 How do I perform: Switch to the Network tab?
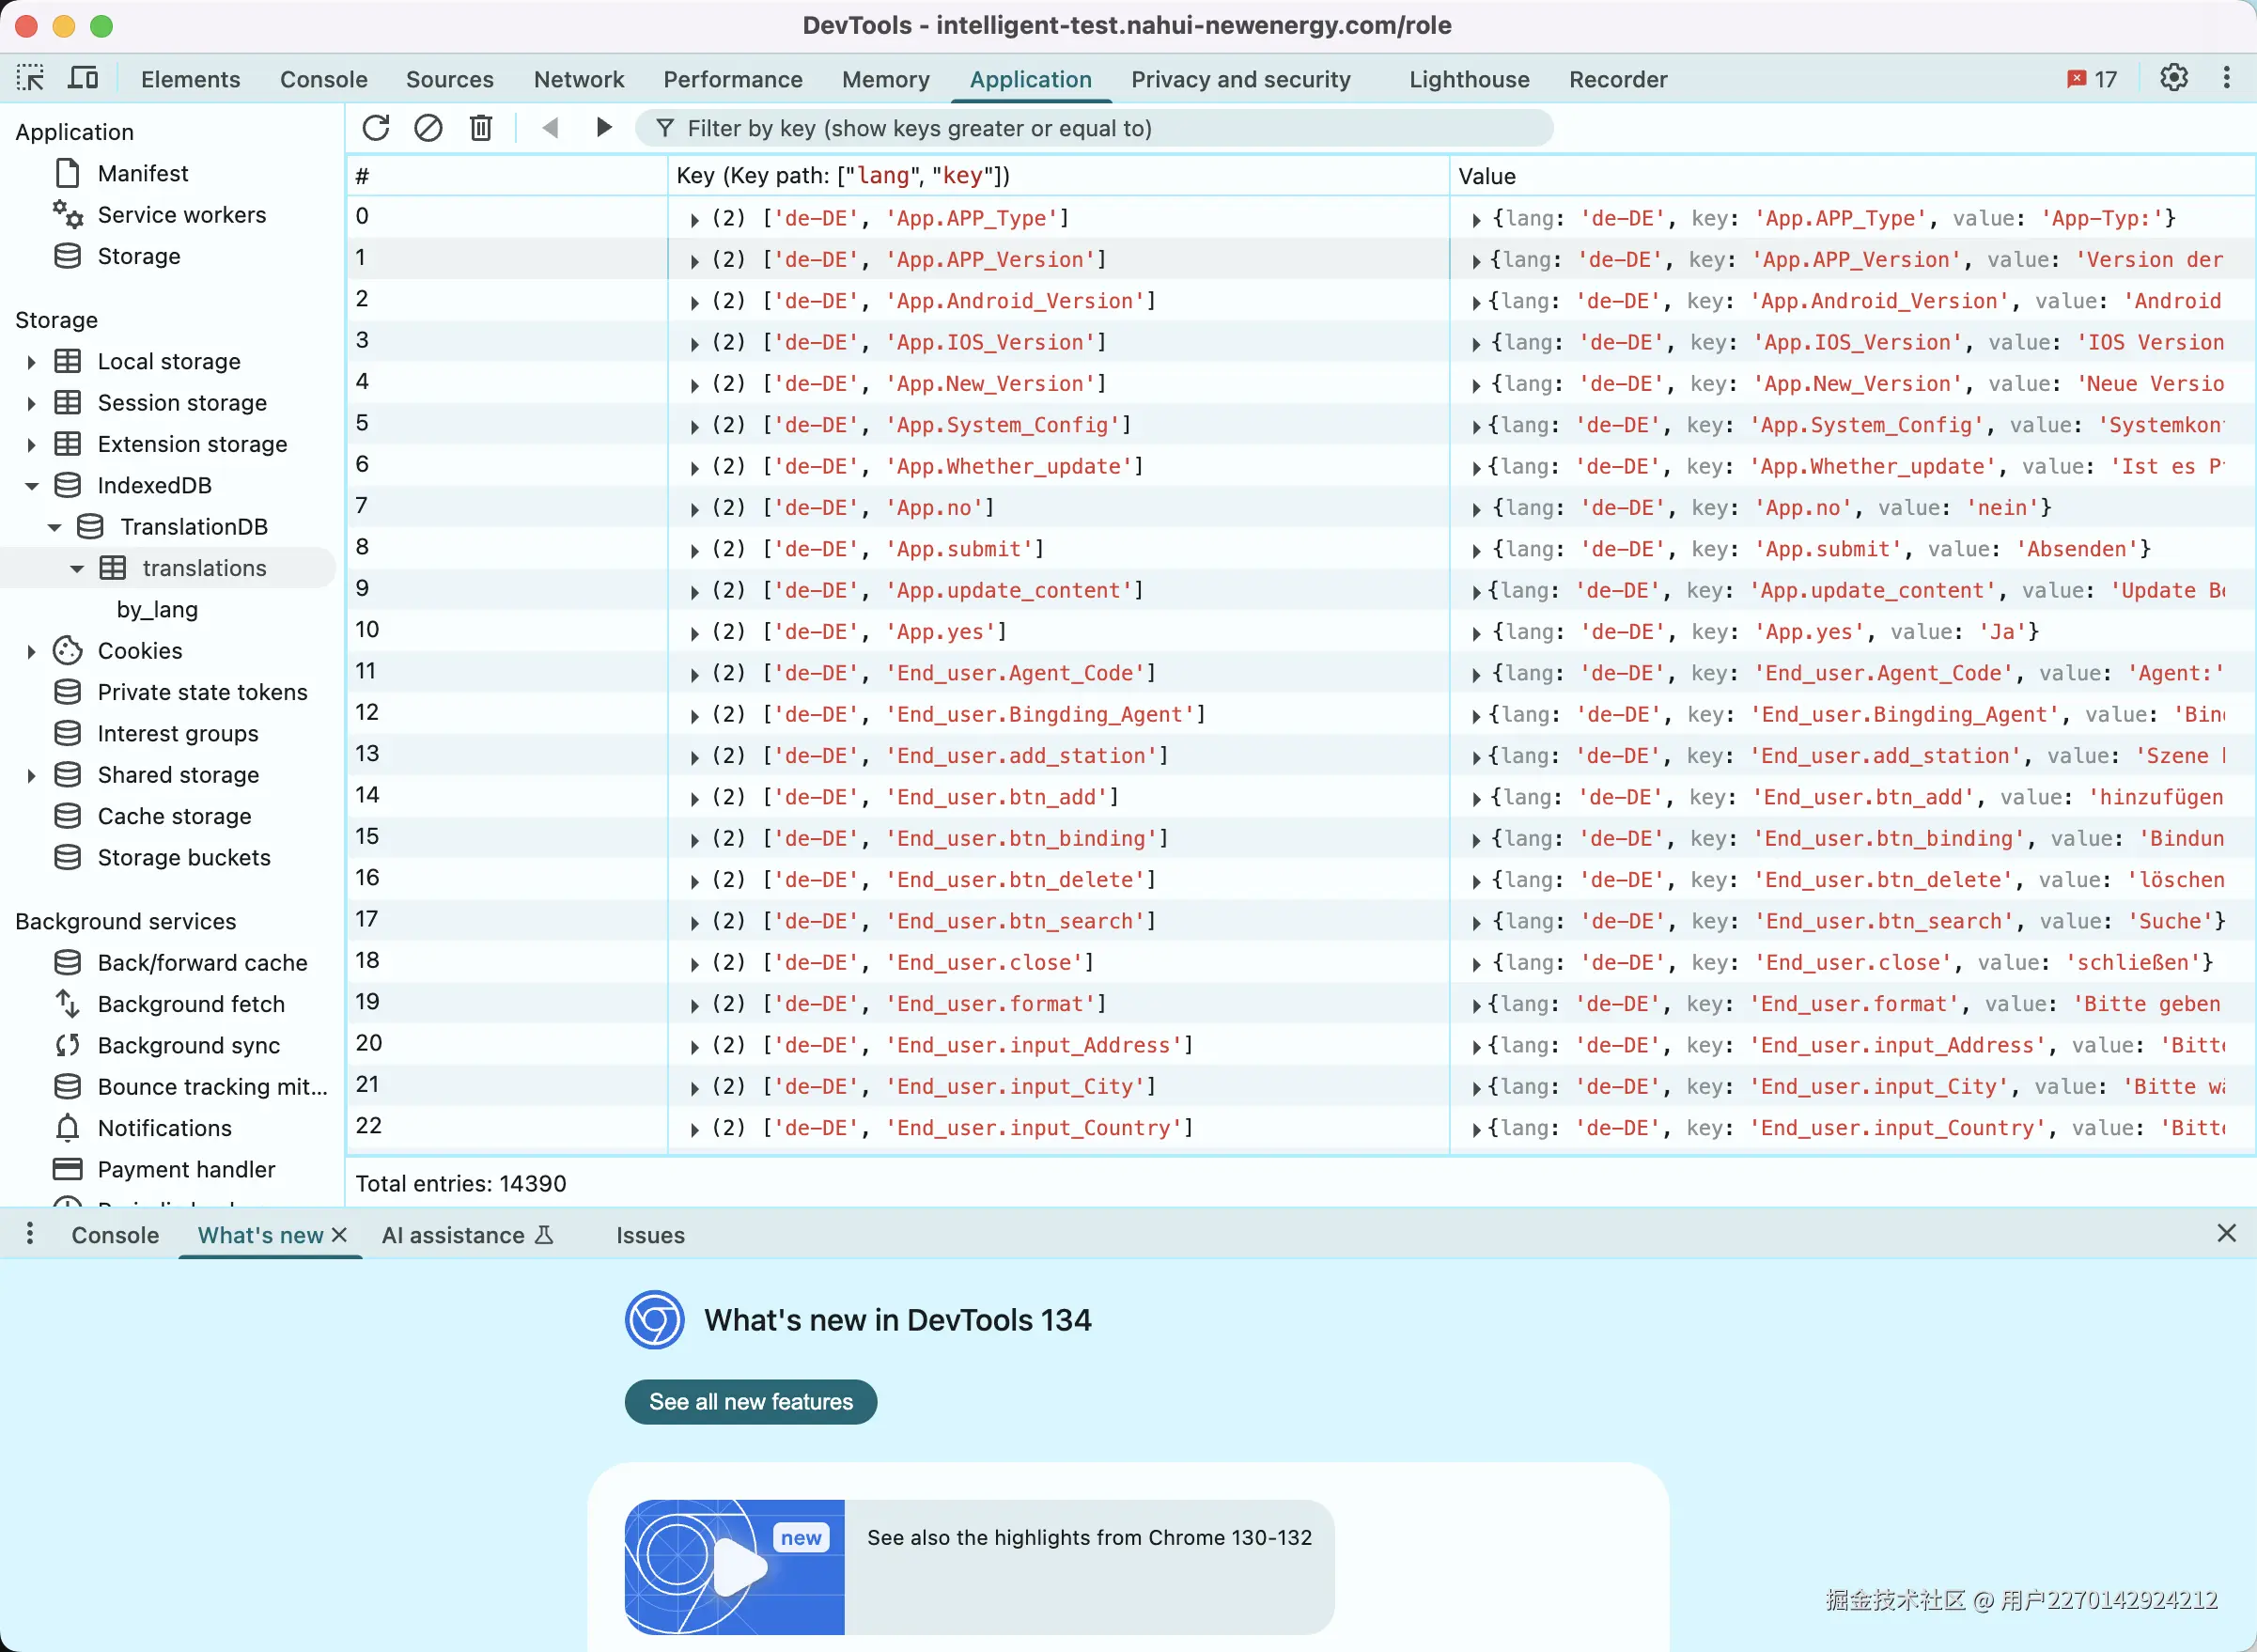(x=578, y=79)
